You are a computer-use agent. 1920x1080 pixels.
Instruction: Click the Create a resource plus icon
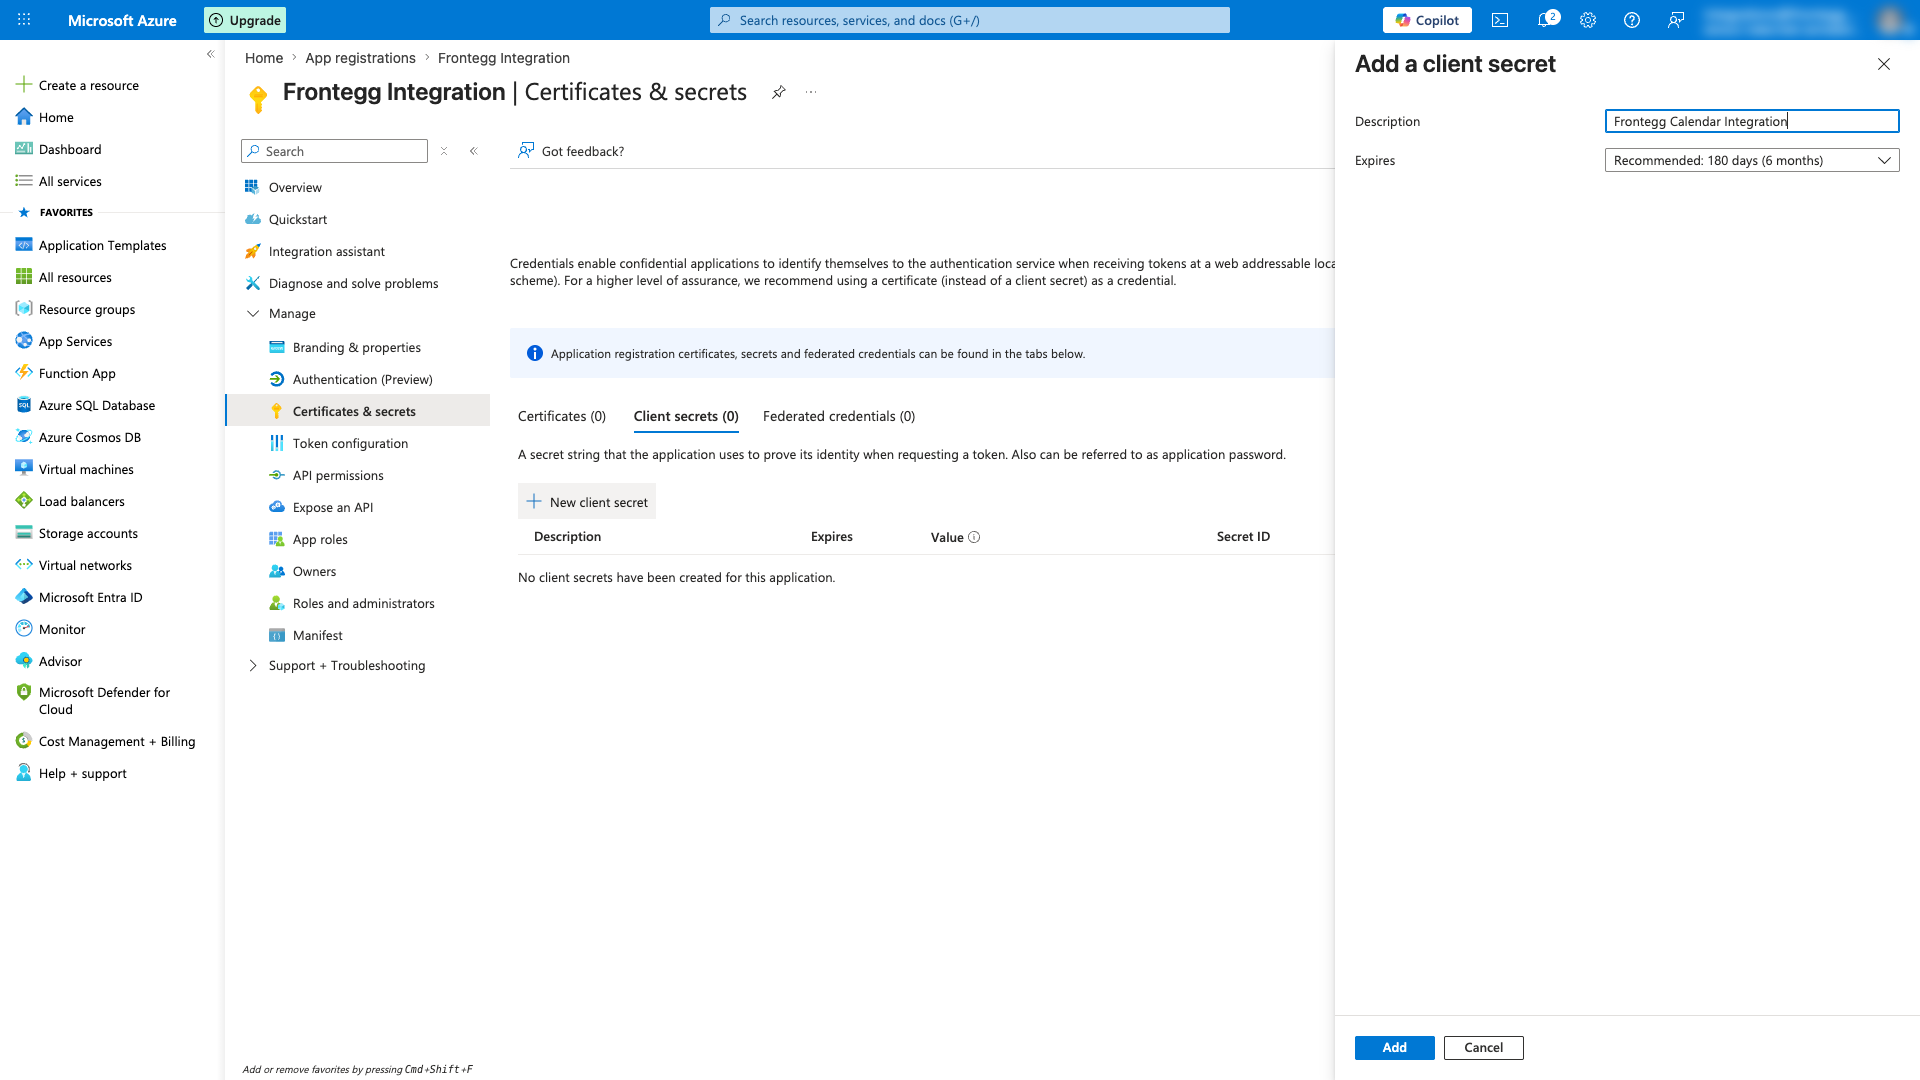click(x=24, y=85)
